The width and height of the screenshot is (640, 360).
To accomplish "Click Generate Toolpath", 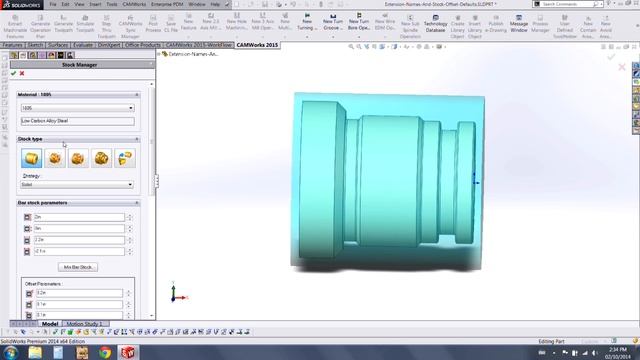I will click(63, 27).
